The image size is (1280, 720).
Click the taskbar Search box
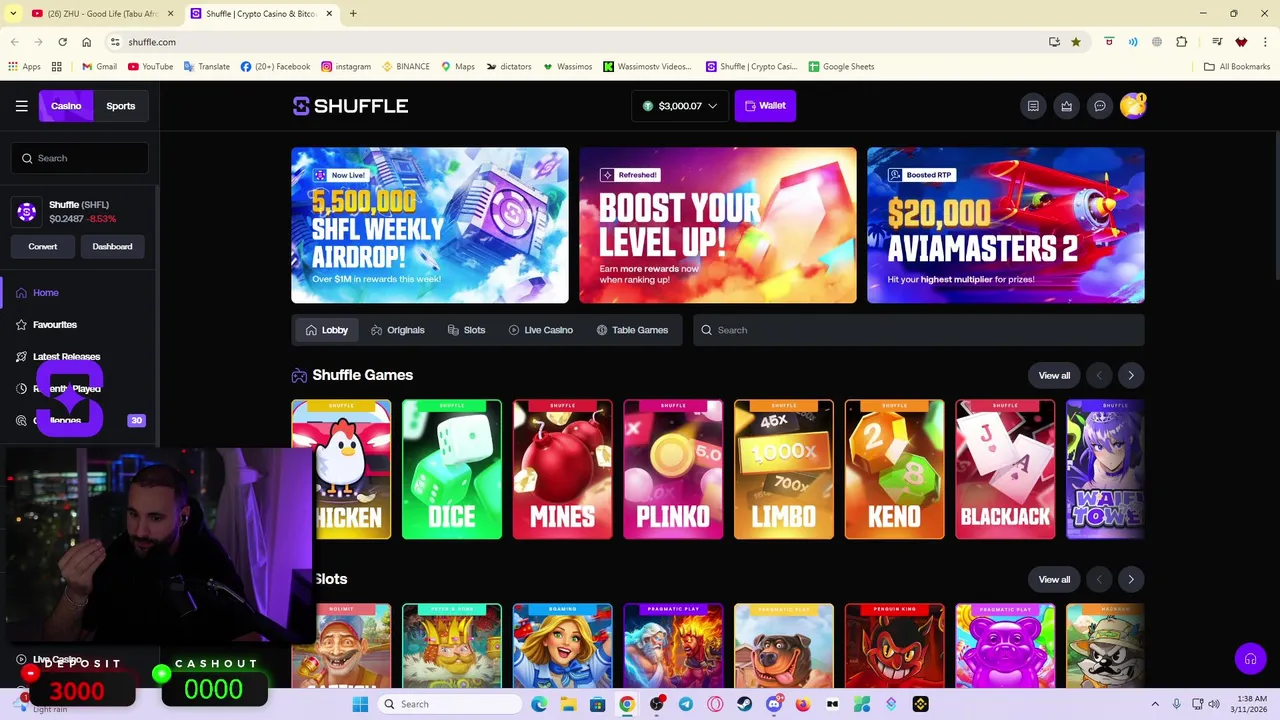(x=449, y=704)
